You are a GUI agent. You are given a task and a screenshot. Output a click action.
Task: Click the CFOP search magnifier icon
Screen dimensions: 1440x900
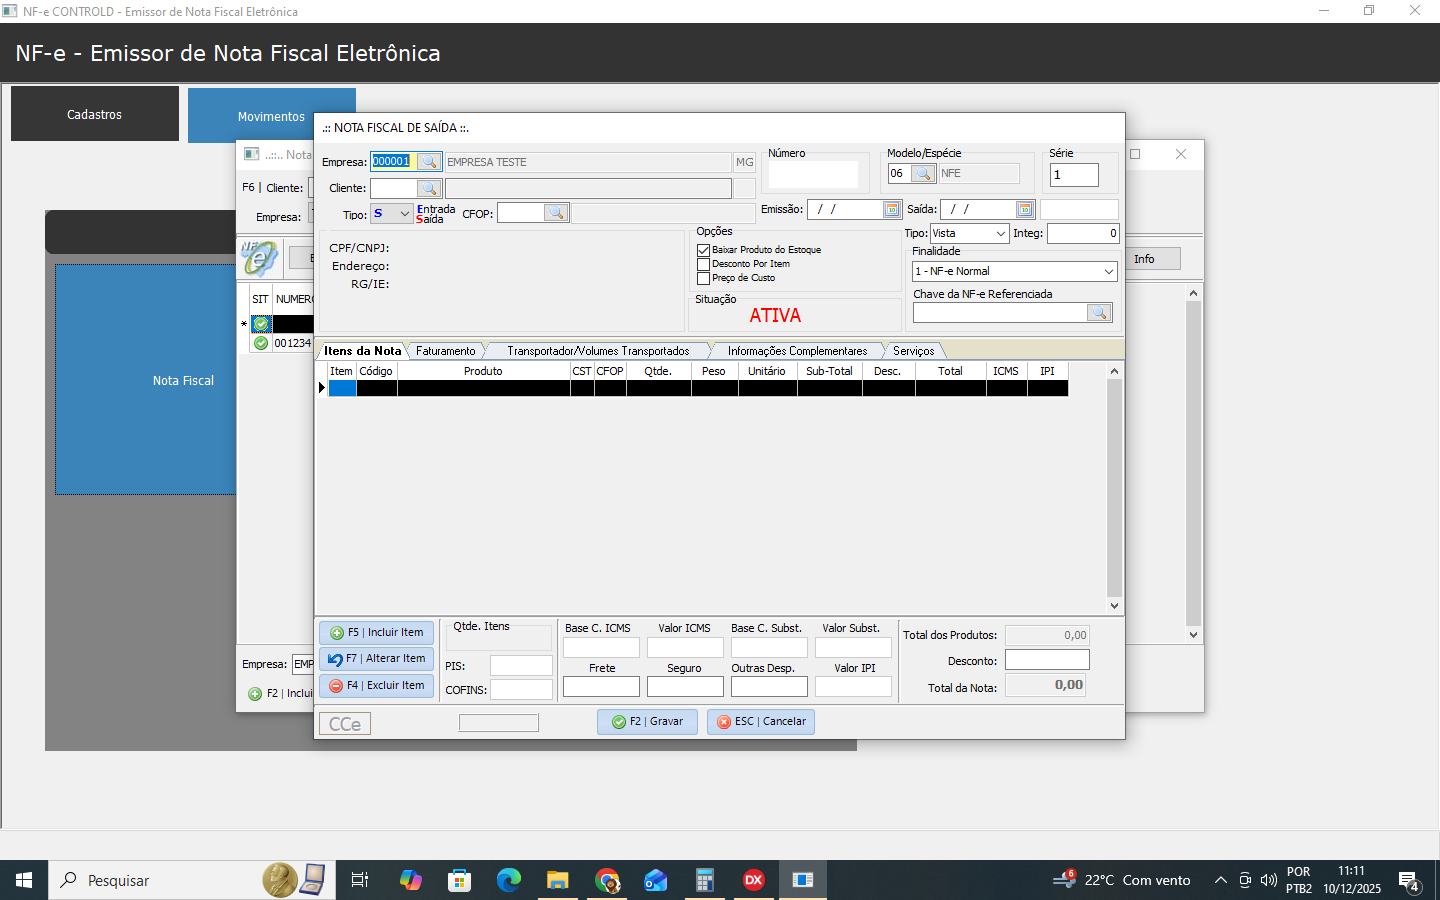pyautogui.click(x=556, y=213)
